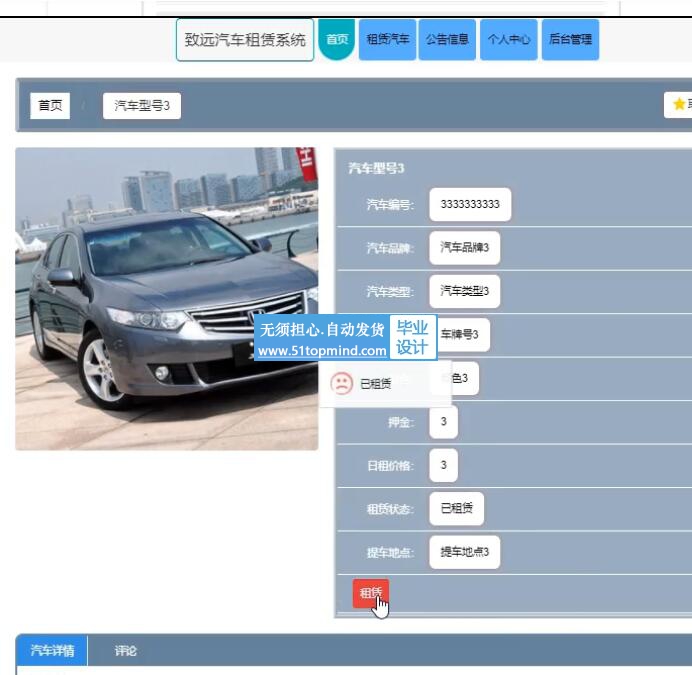Click the 汽车品牌: label

point(390,248)
